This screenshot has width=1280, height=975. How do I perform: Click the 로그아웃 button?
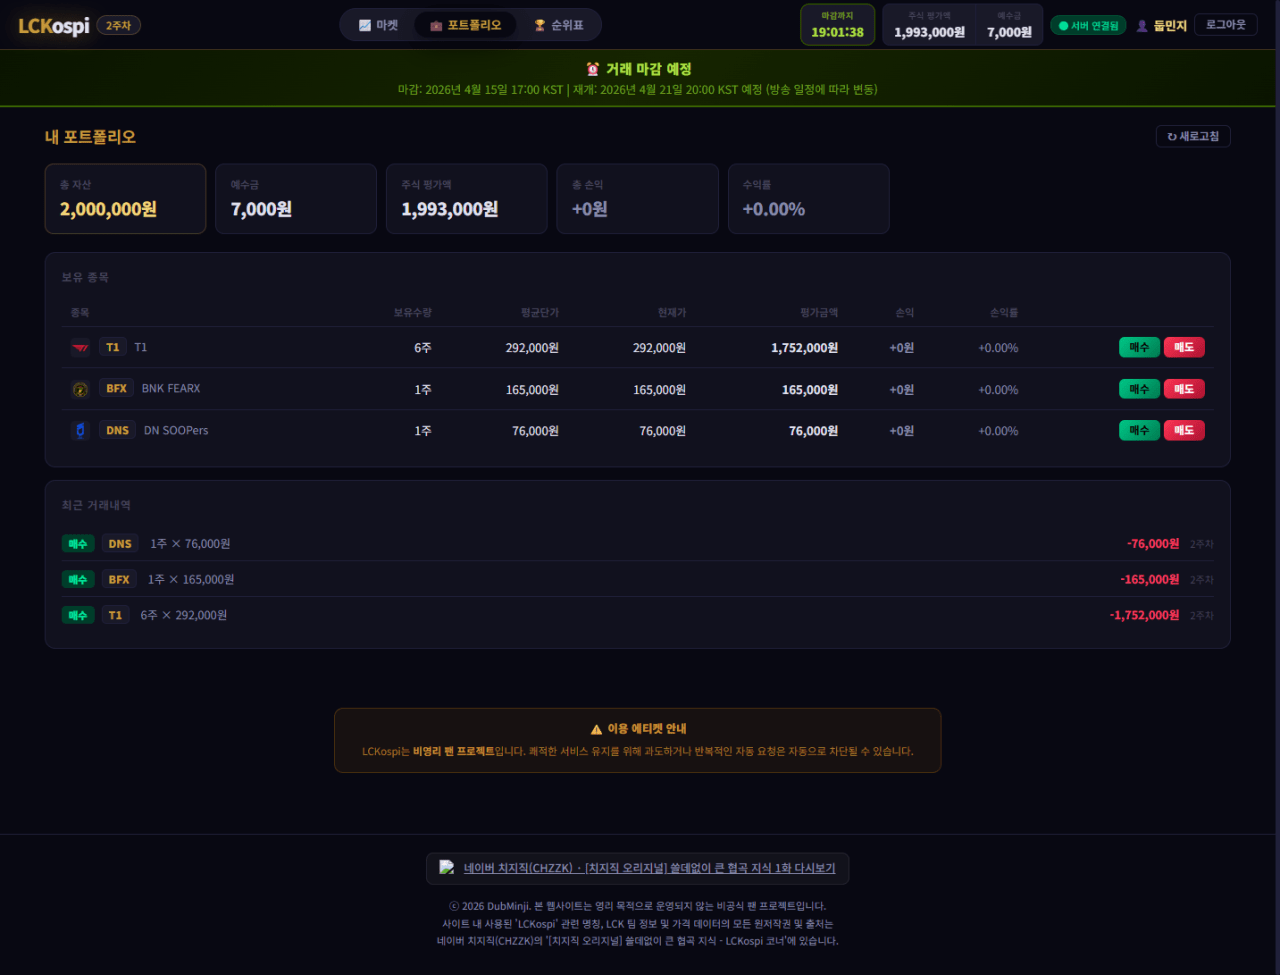pos(1225,25)
